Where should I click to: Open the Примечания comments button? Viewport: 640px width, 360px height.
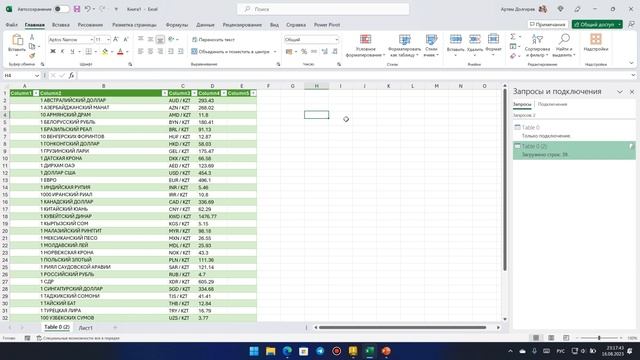547,24
